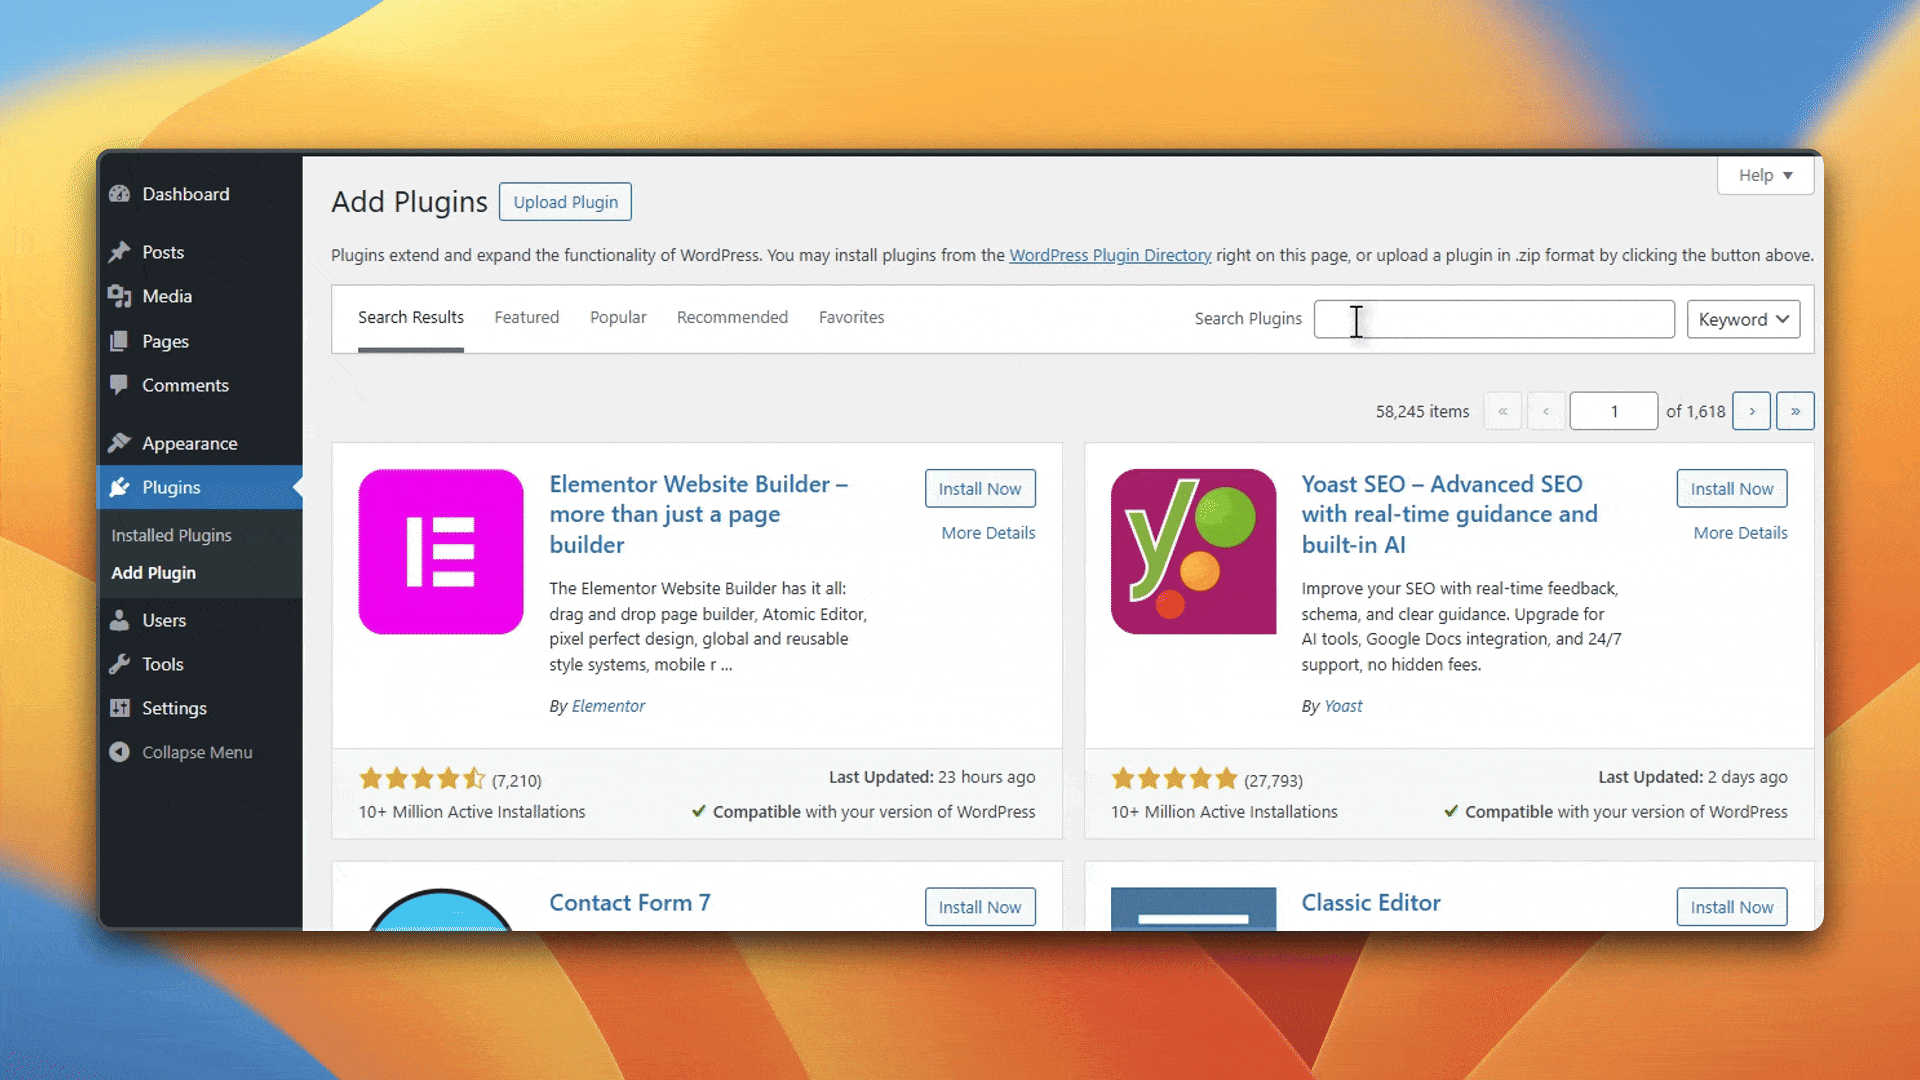Switch to the Popular tab
The width and height of the screenshot is (1920, 1080).
tap(618, 317)
